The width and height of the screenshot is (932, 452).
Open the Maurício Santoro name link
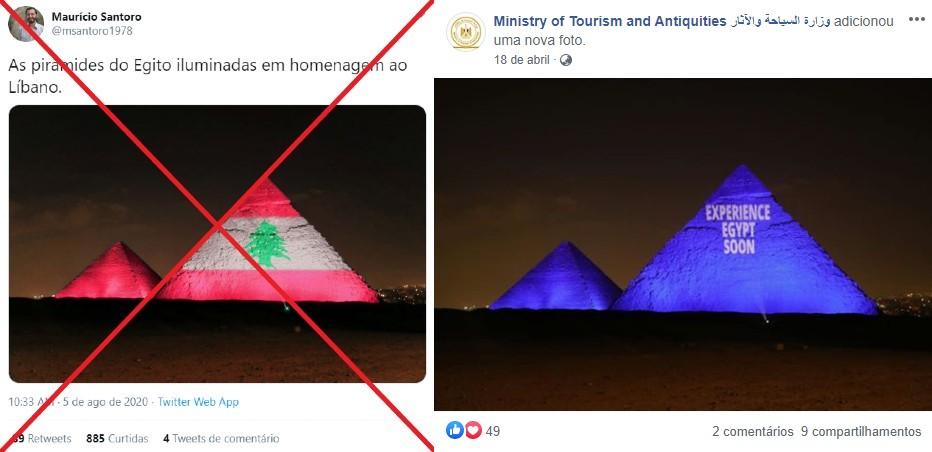pos(96,17)
